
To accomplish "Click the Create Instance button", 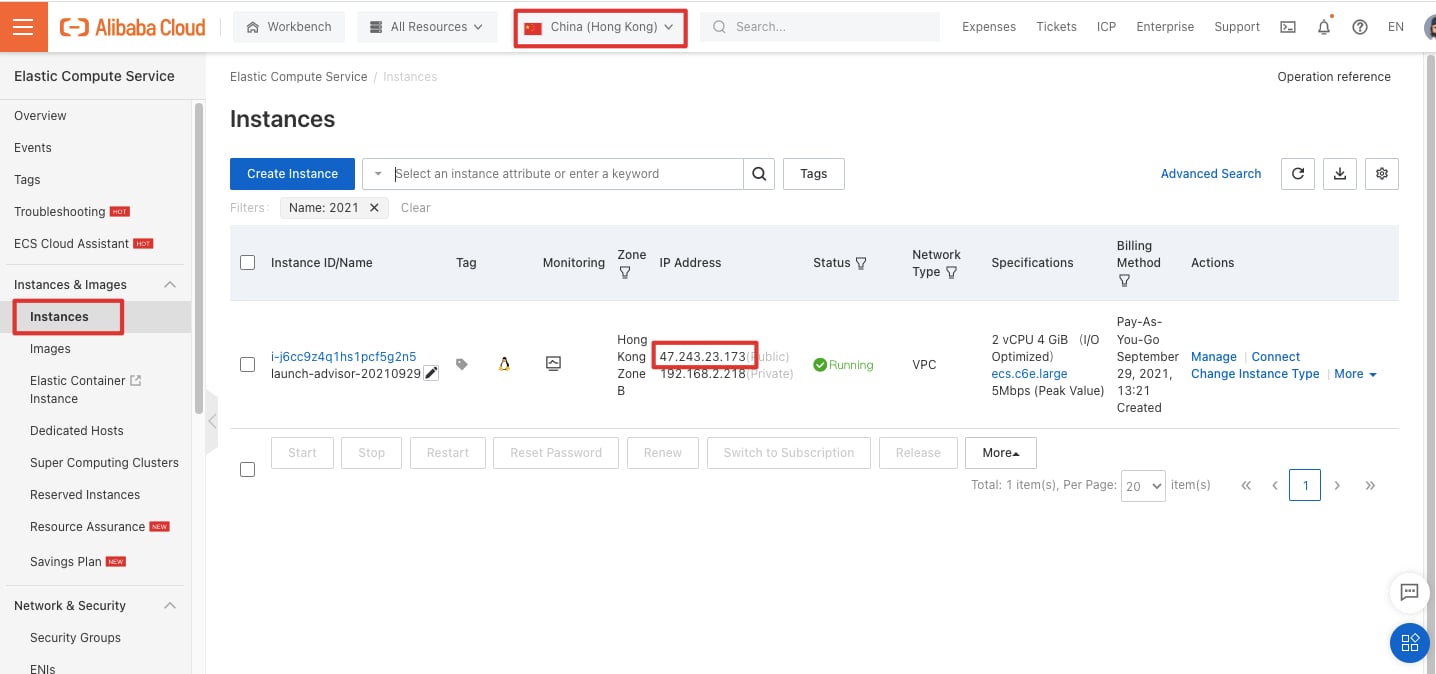I will tap(292, 174).
